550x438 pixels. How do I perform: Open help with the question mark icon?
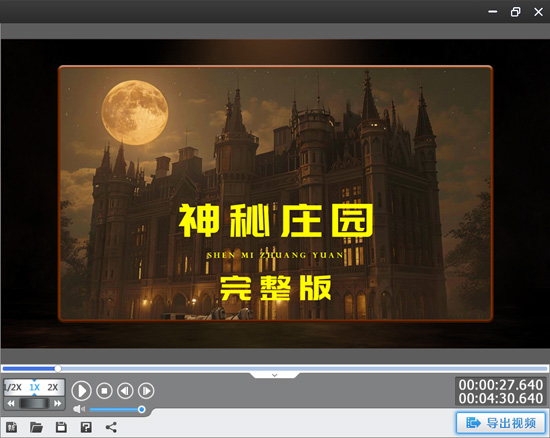pyautogui.click(x=86, y=427)
